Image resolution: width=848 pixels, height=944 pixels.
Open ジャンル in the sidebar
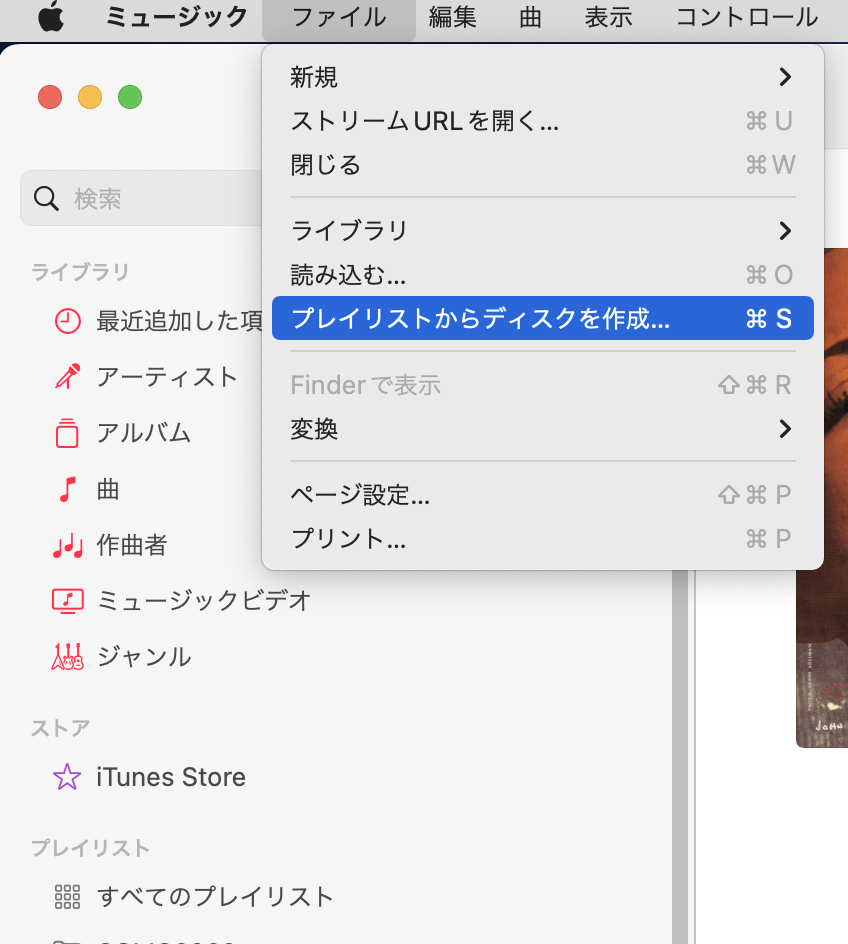(144, 657)
